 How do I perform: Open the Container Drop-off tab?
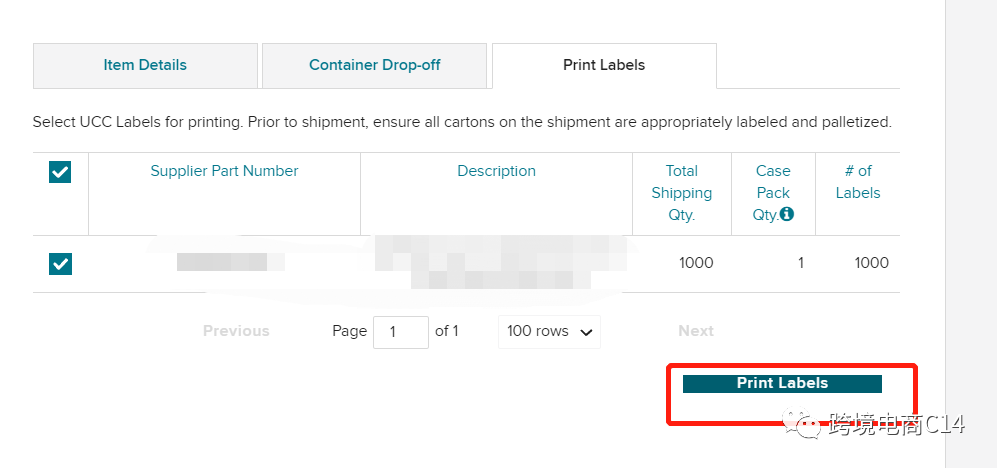(374, 65)
